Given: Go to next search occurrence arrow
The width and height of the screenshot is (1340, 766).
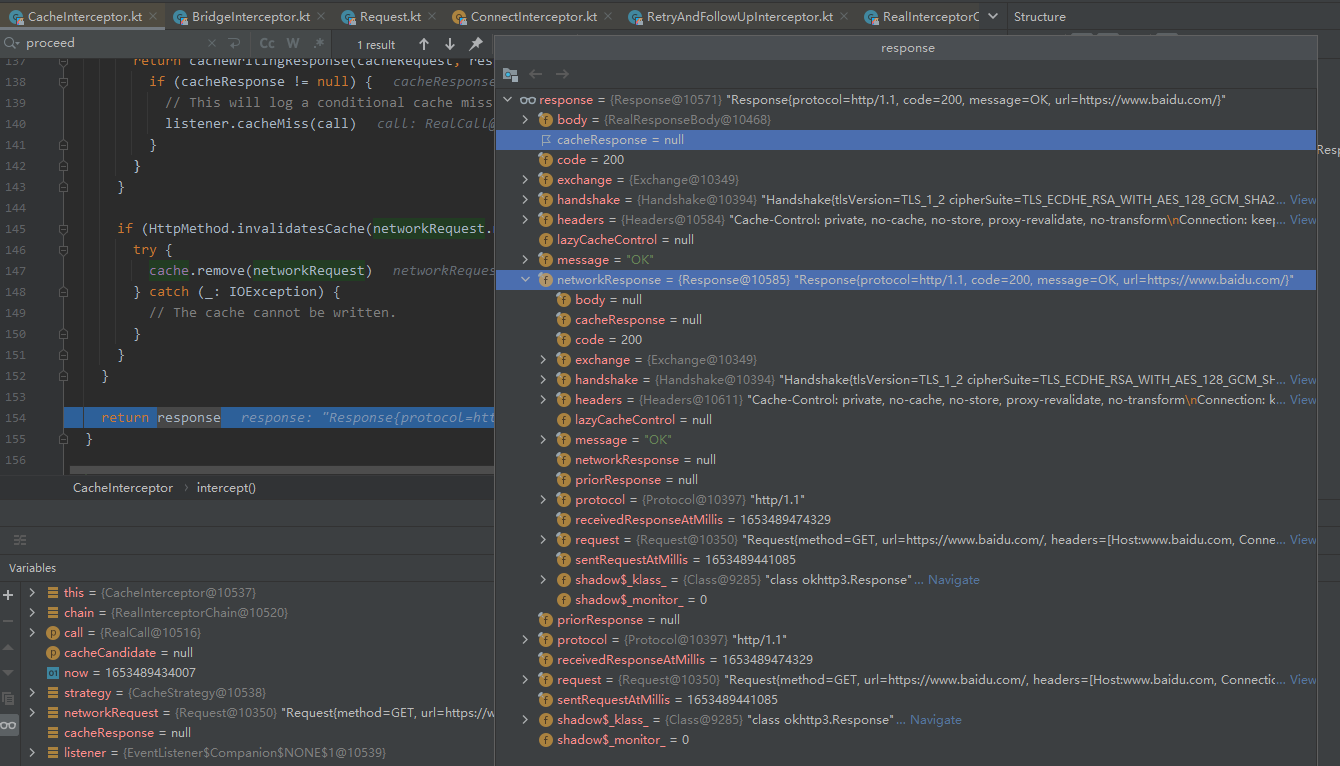Looking at the screenshot, I should (450, 44).
